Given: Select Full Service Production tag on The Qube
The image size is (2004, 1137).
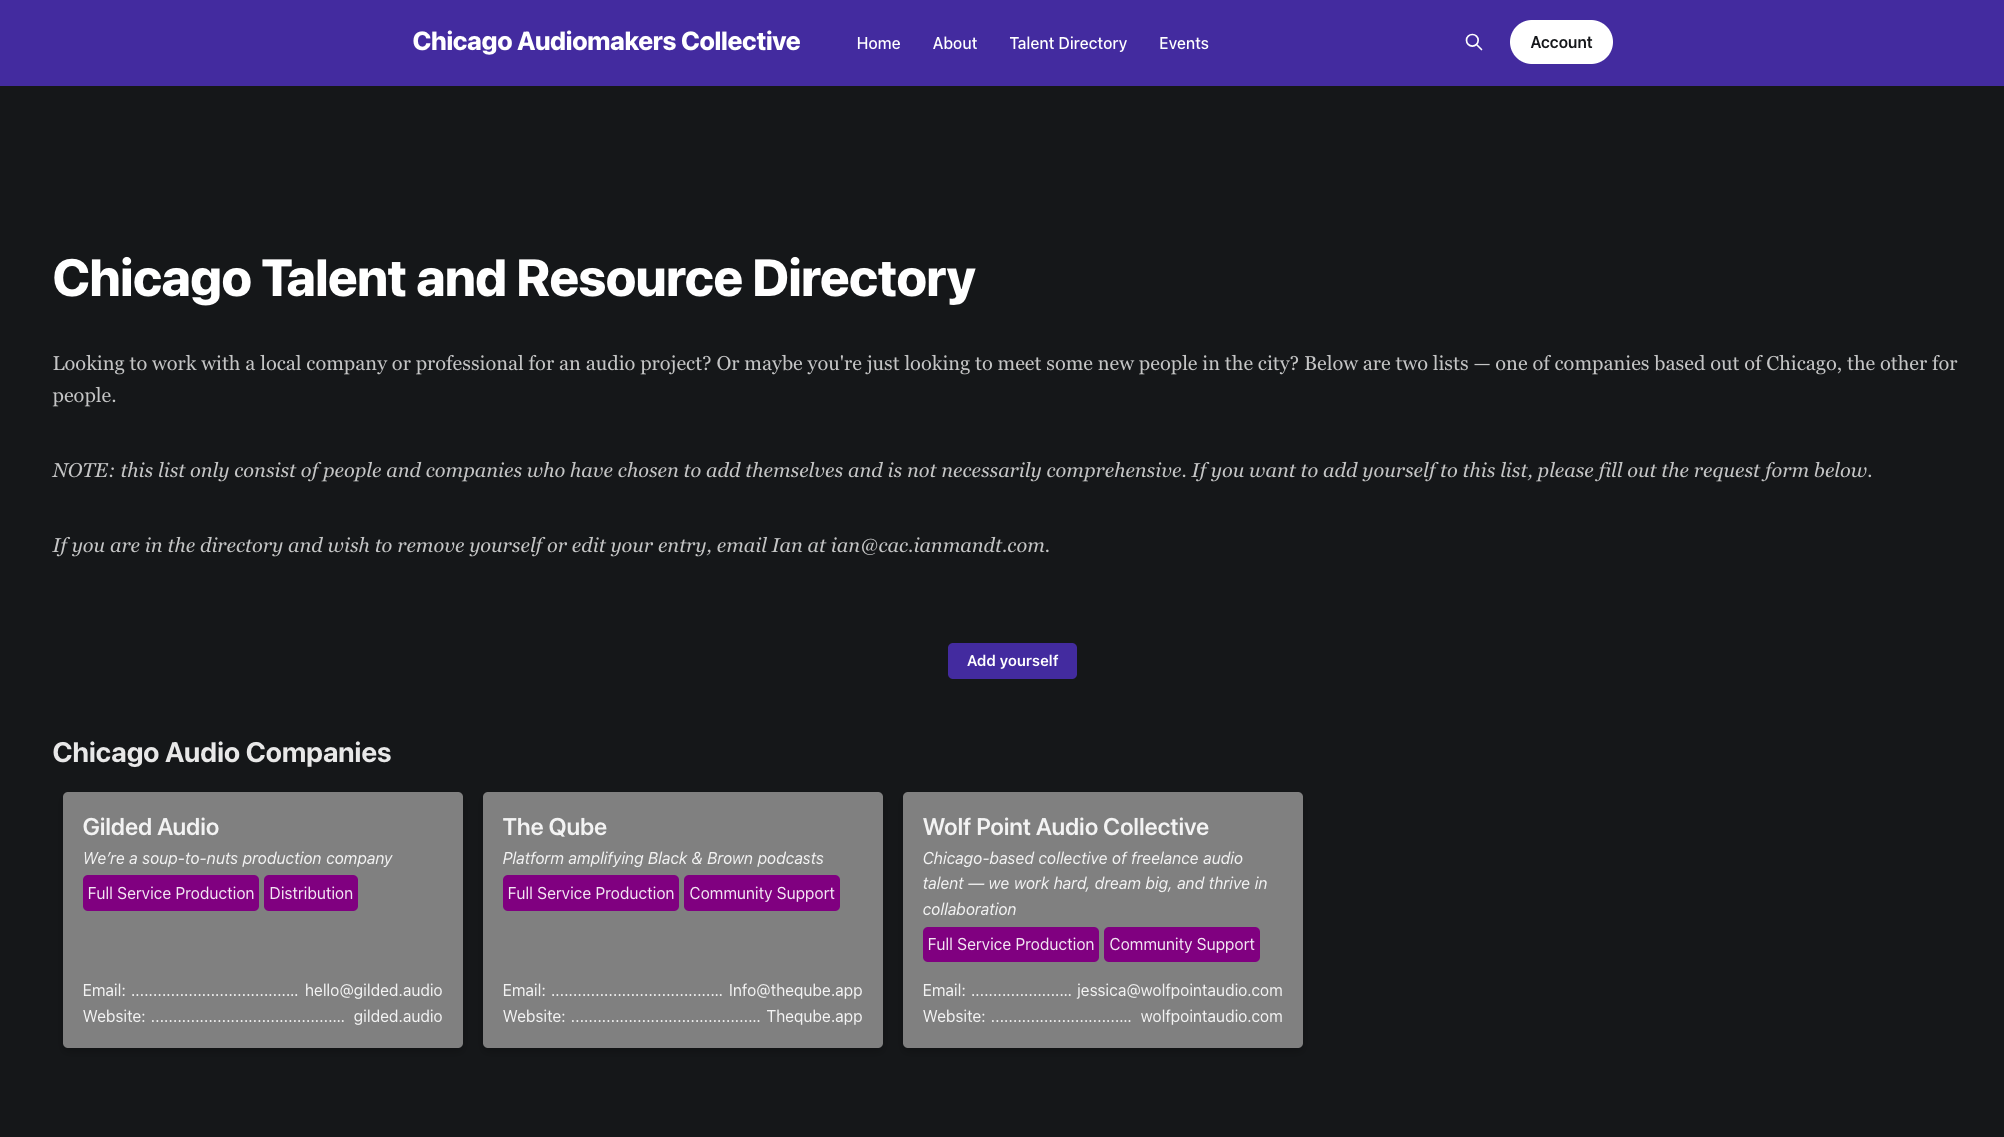Looking at the screenshot, I should pyautogui.click(x=591, y=893).
